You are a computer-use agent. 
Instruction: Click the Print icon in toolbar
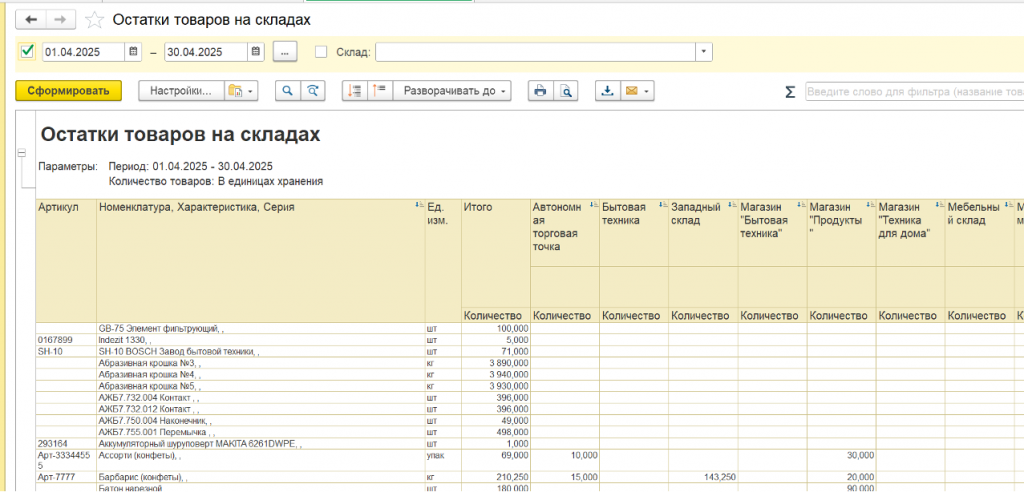point(540,91)
